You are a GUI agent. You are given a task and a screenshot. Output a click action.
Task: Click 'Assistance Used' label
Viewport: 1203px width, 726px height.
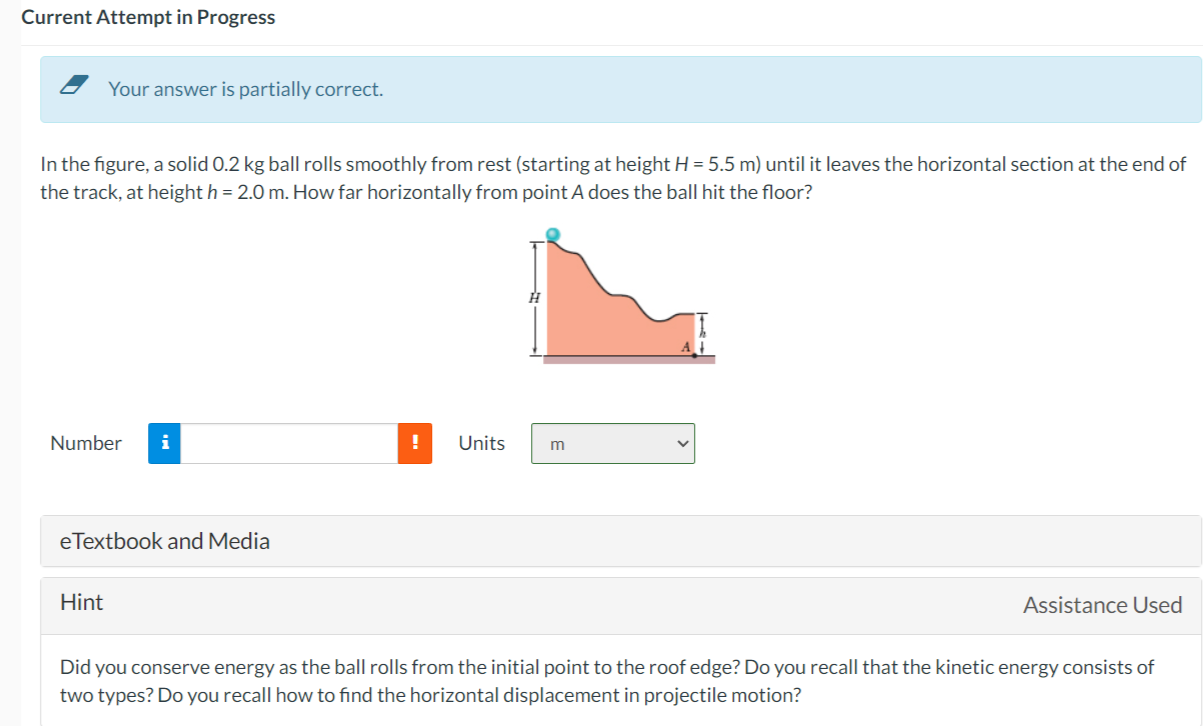click(x=1101, y=604)
